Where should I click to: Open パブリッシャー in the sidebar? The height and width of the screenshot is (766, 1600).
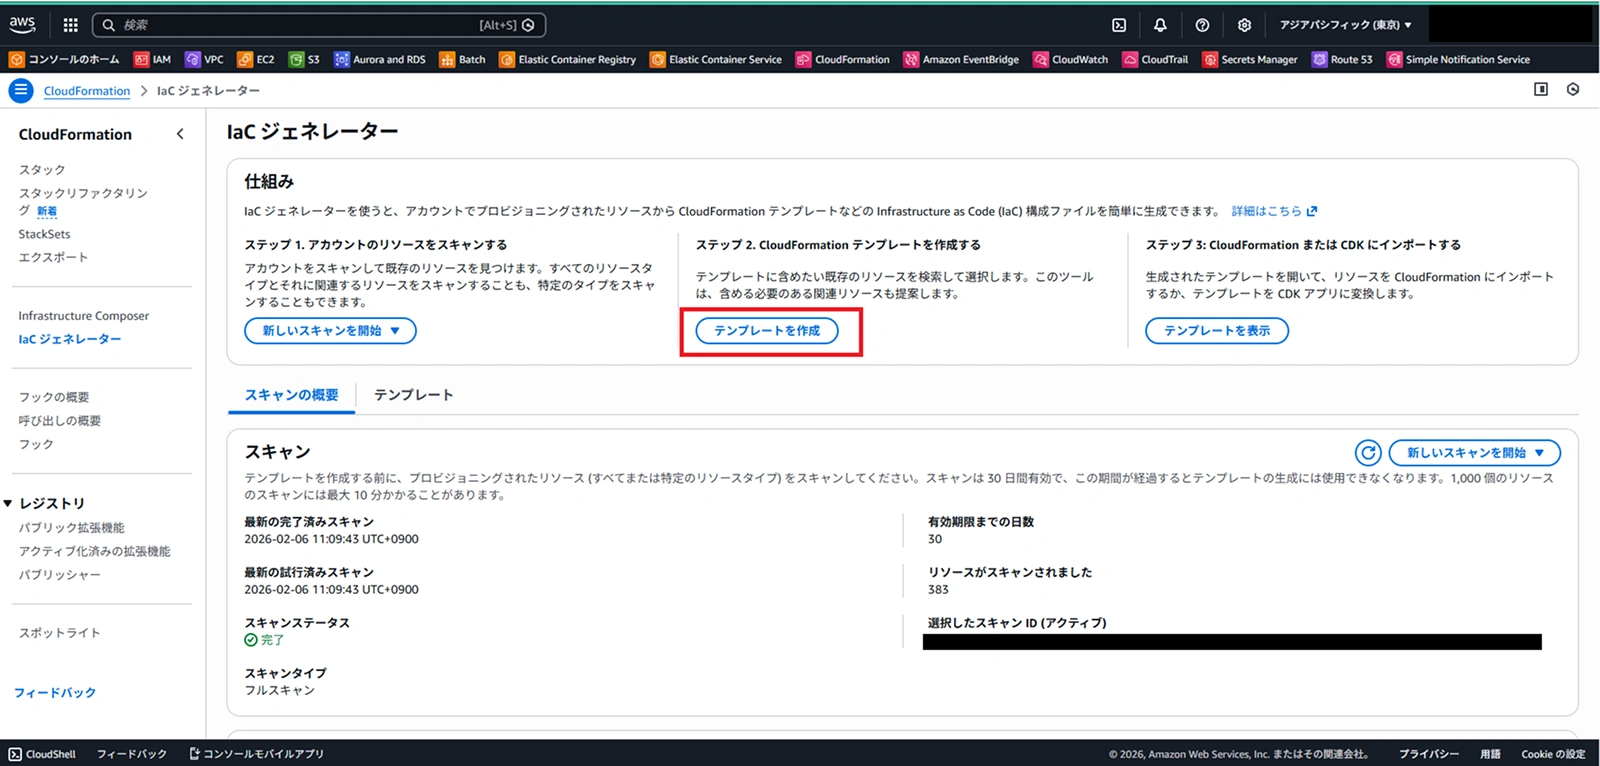coord(60,575)
